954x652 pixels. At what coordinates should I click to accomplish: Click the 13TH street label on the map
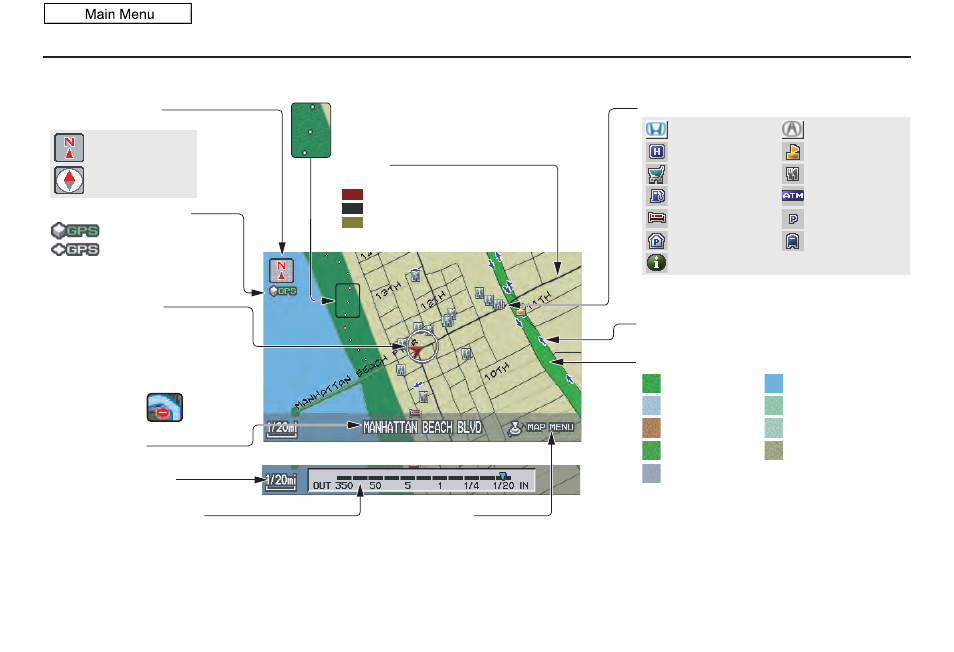click(388, 290)
